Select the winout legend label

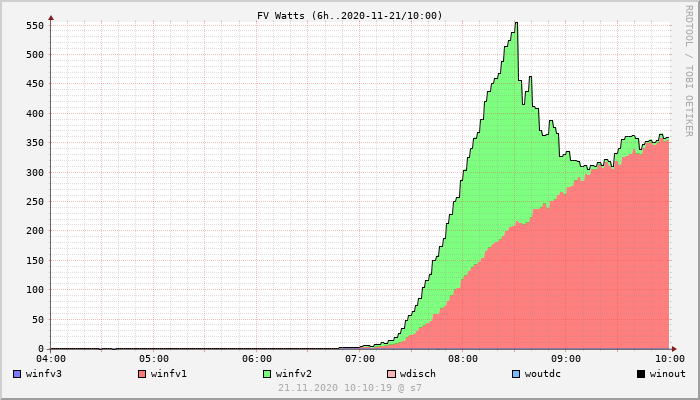tap(667, 374)
